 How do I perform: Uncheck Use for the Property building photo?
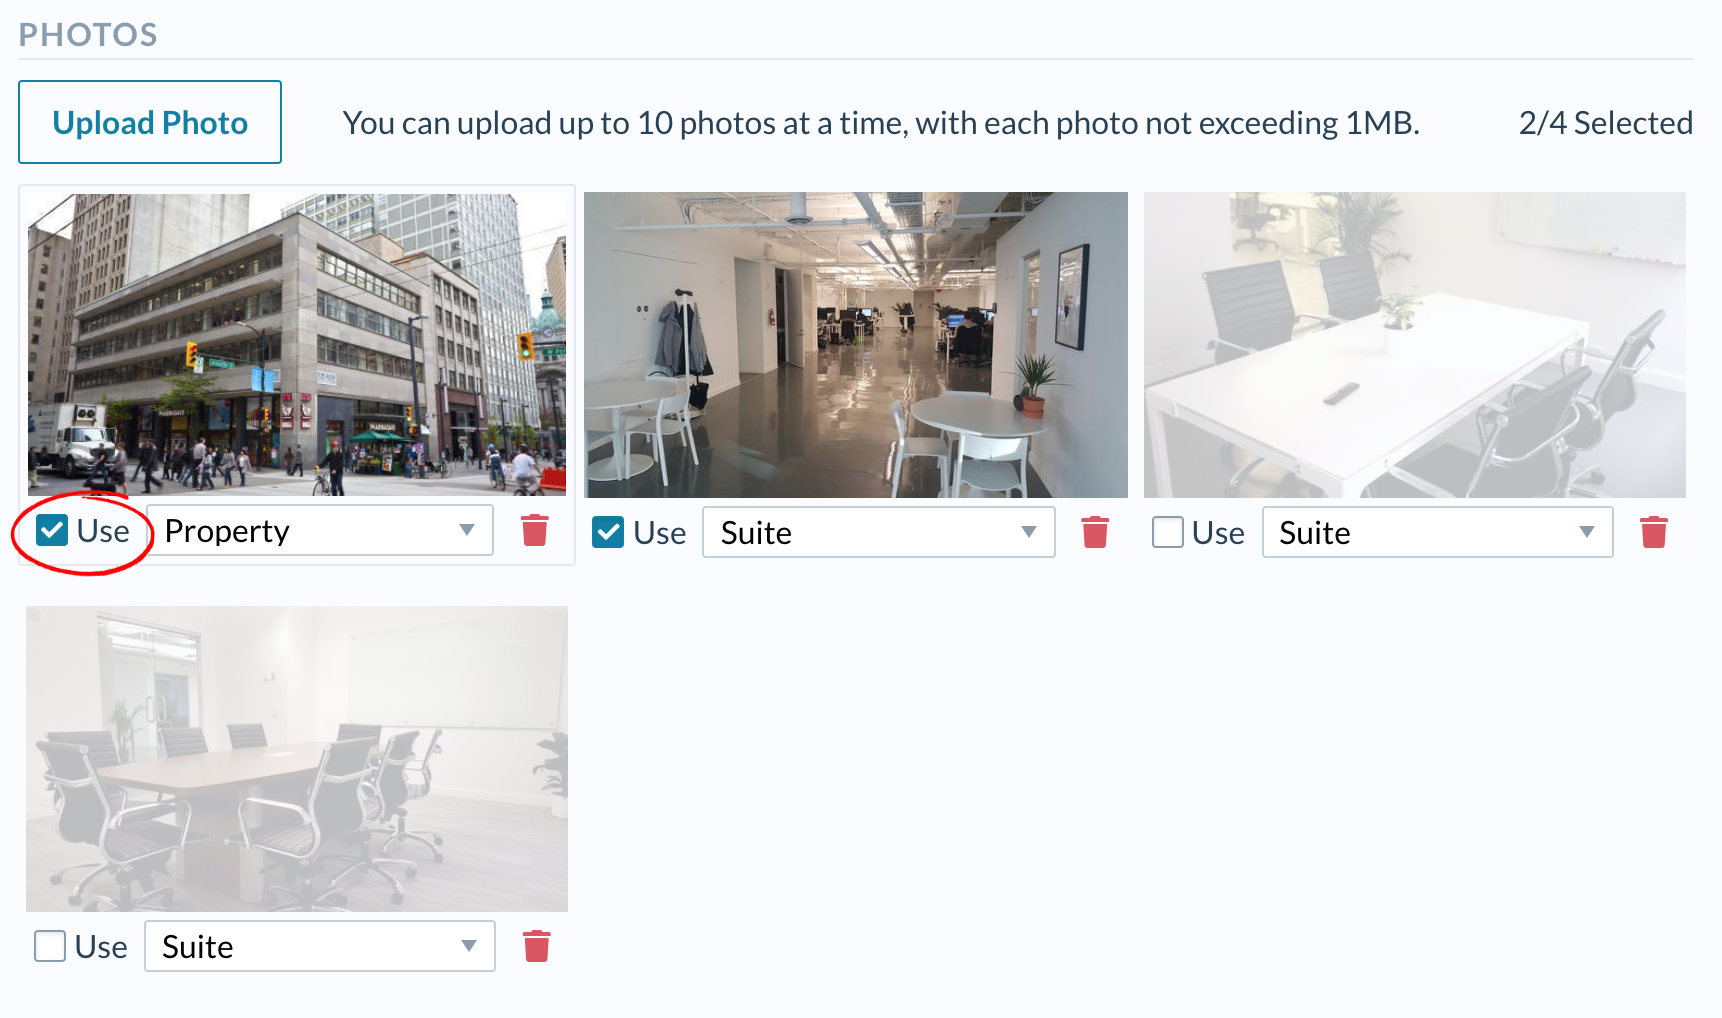tap(52, 530)
